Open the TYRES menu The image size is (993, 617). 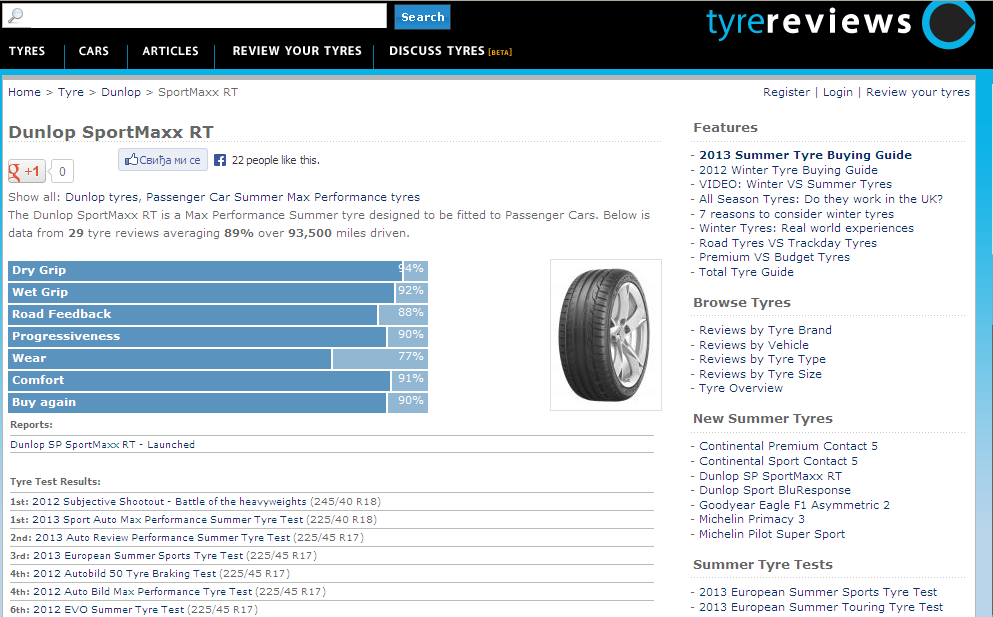click(27, 51)
